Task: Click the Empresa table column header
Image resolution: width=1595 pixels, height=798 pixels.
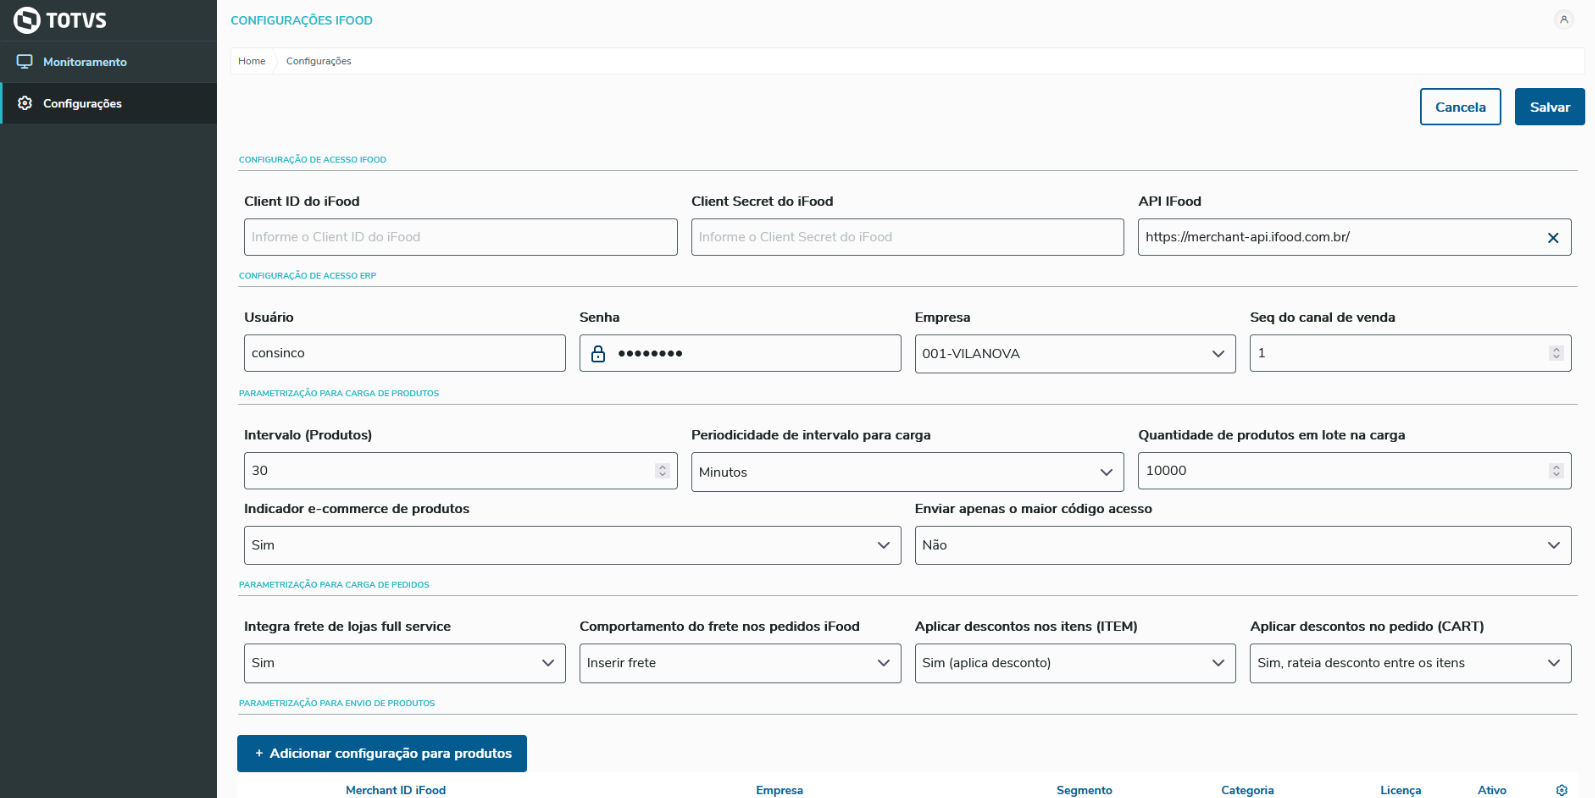Action: pyautogui.click(x=779, y=790)
